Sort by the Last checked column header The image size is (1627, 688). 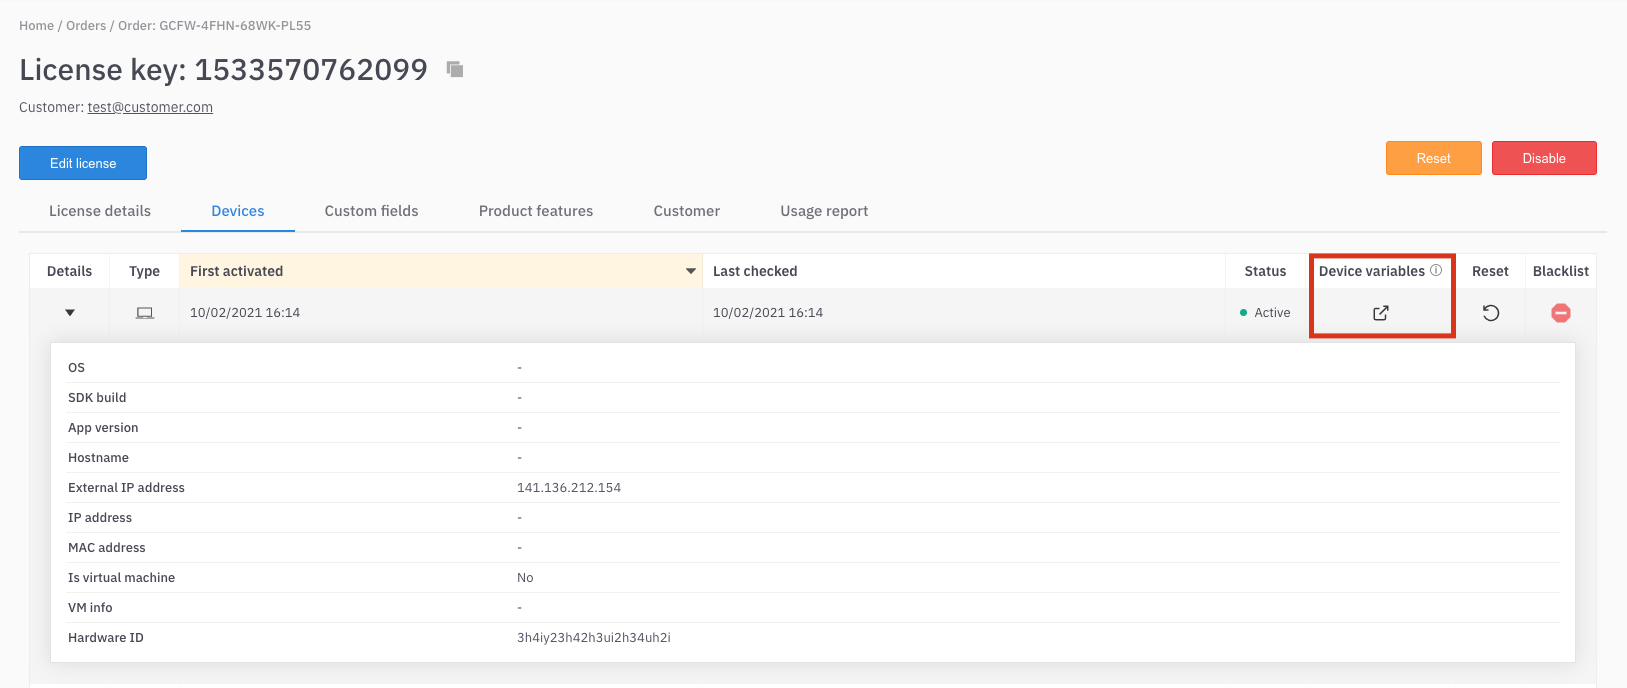click(x=755, y=271)
